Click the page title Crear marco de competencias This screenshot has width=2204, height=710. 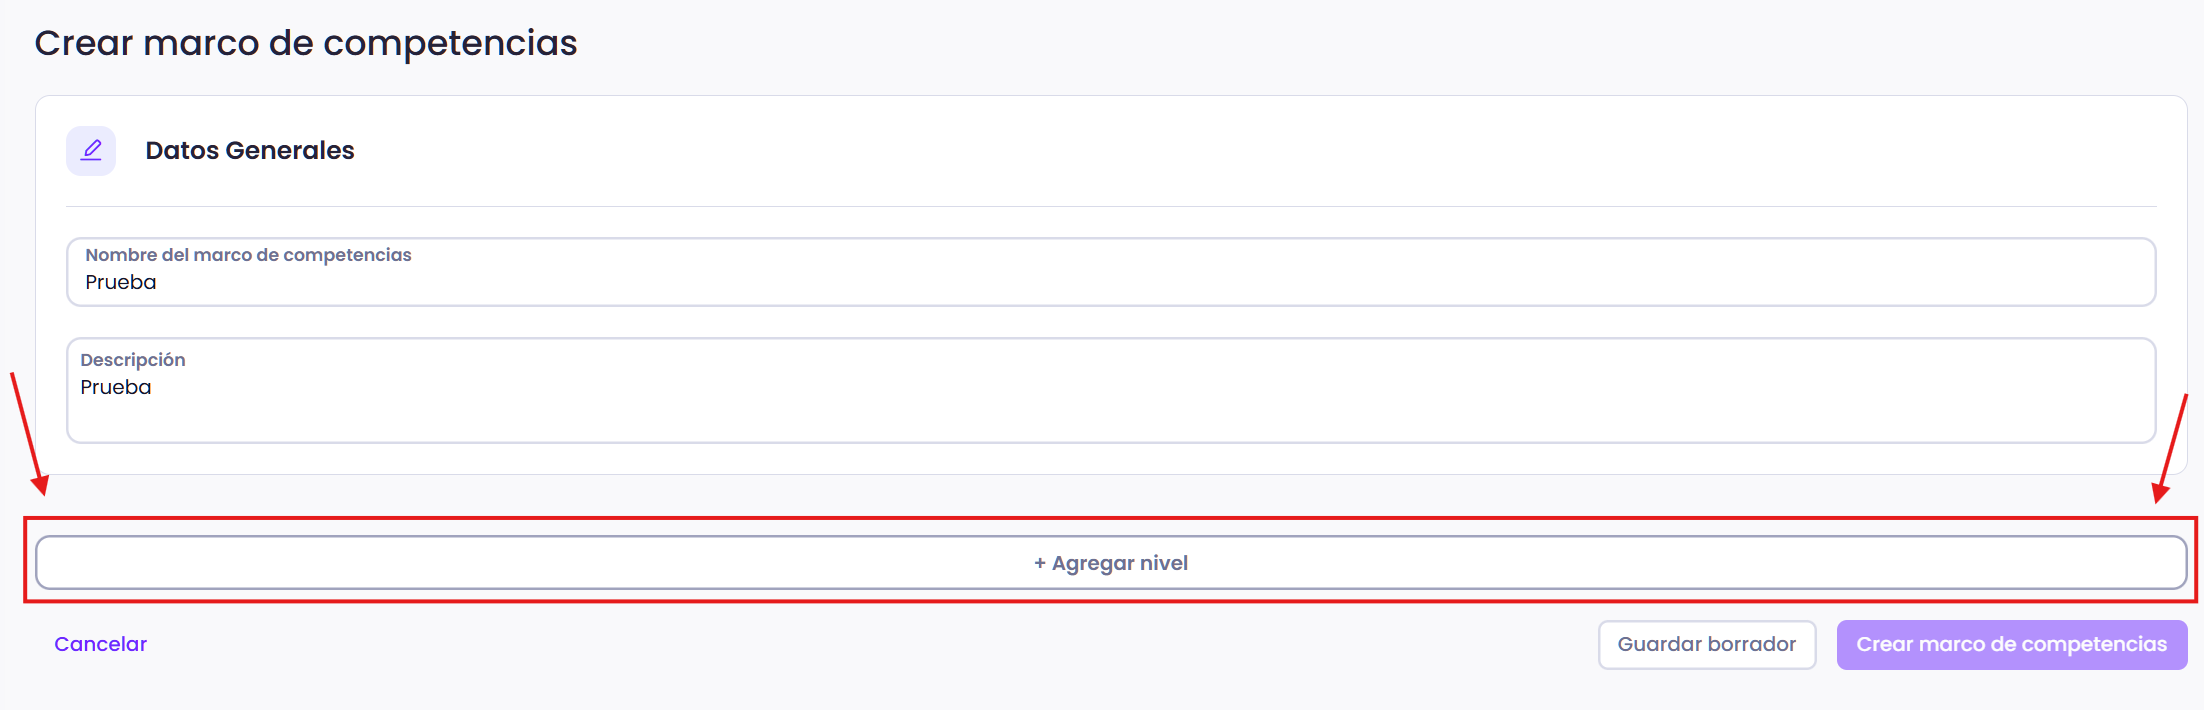pyautogui.click(x=306, y=43)
